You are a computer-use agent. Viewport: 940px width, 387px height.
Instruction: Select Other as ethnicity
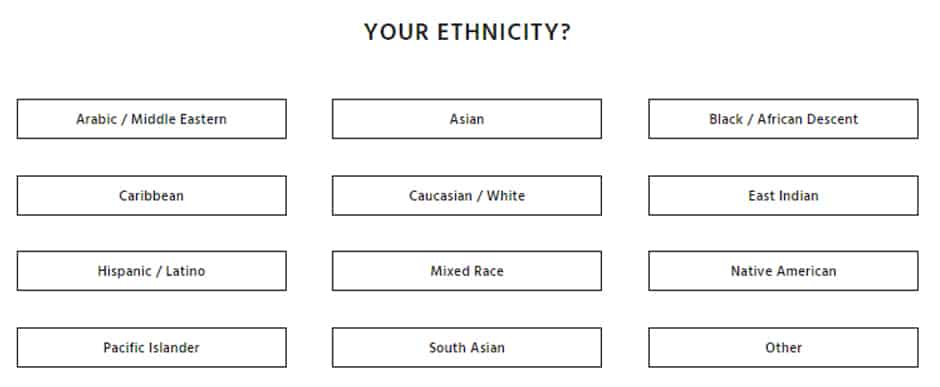tap(784, 347)
